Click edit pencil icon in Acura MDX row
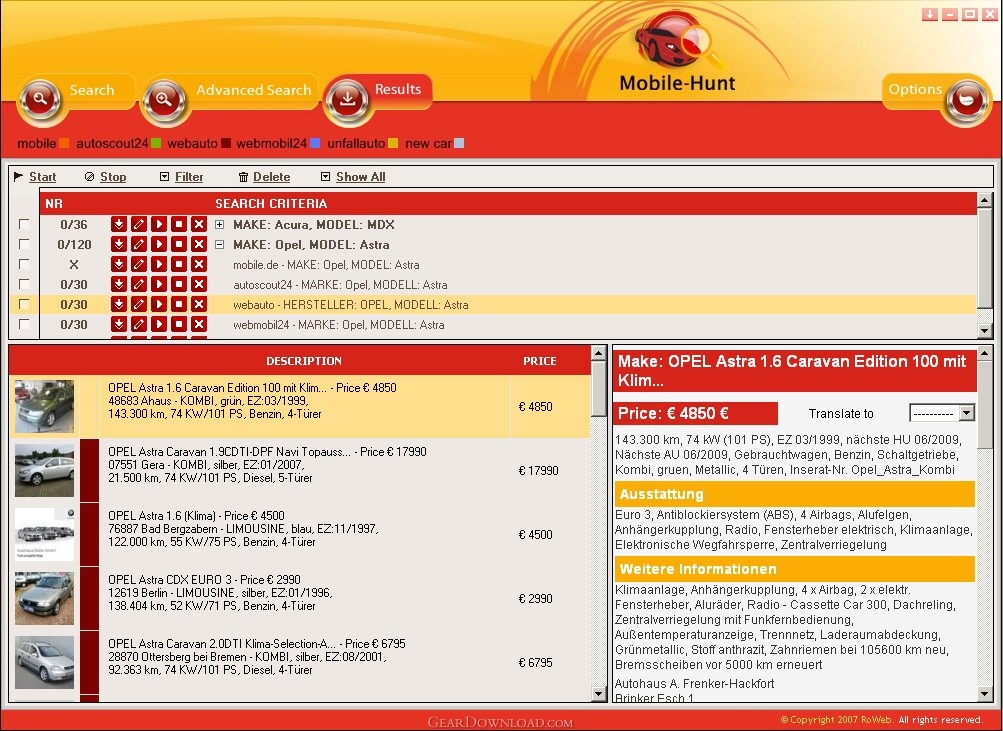Screen dimensions: 1003x731 (x=138, y=224)
